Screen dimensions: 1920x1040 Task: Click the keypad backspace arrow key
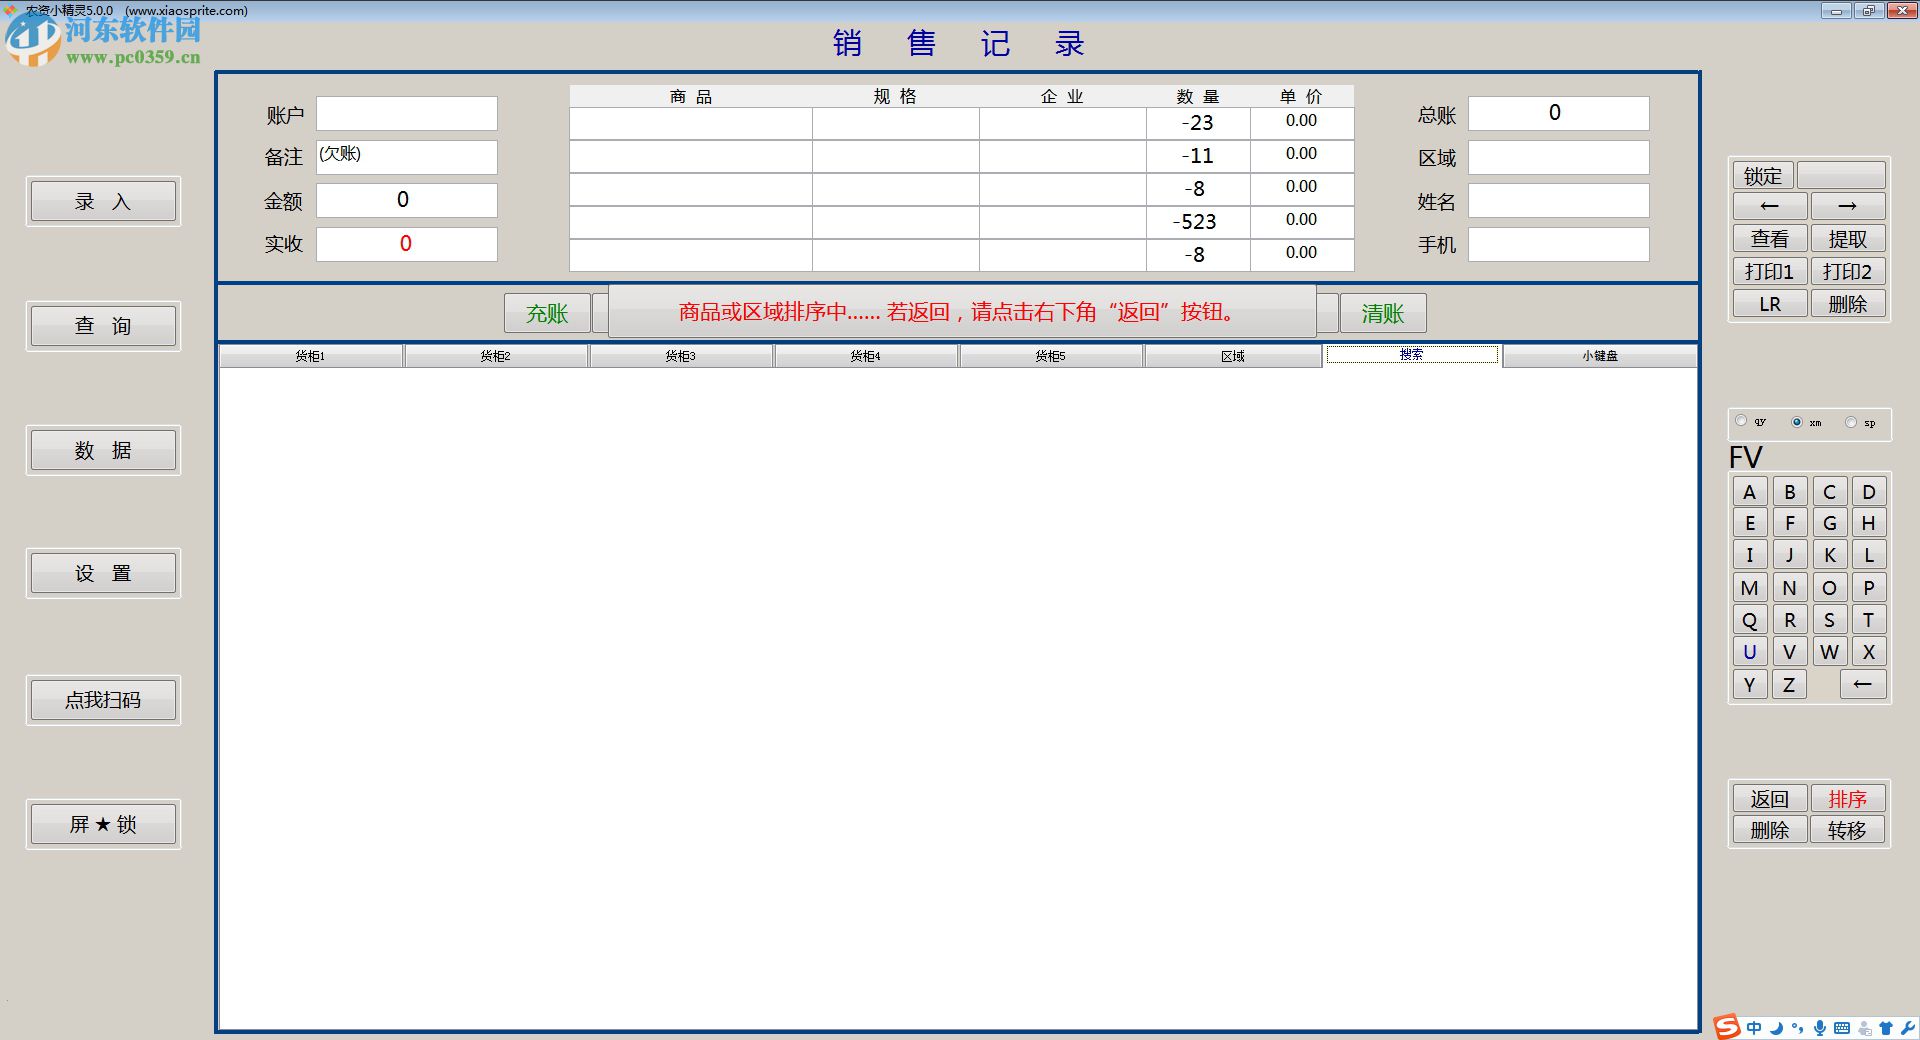[1862, 684]
